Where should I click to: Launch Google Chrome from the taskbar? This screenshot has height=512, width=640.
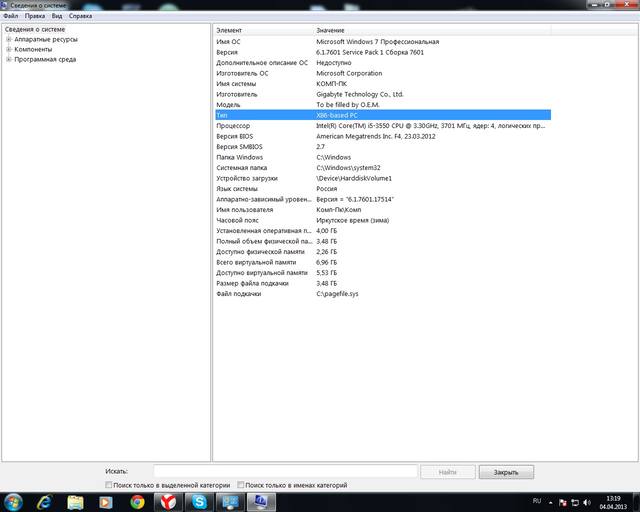137,501
